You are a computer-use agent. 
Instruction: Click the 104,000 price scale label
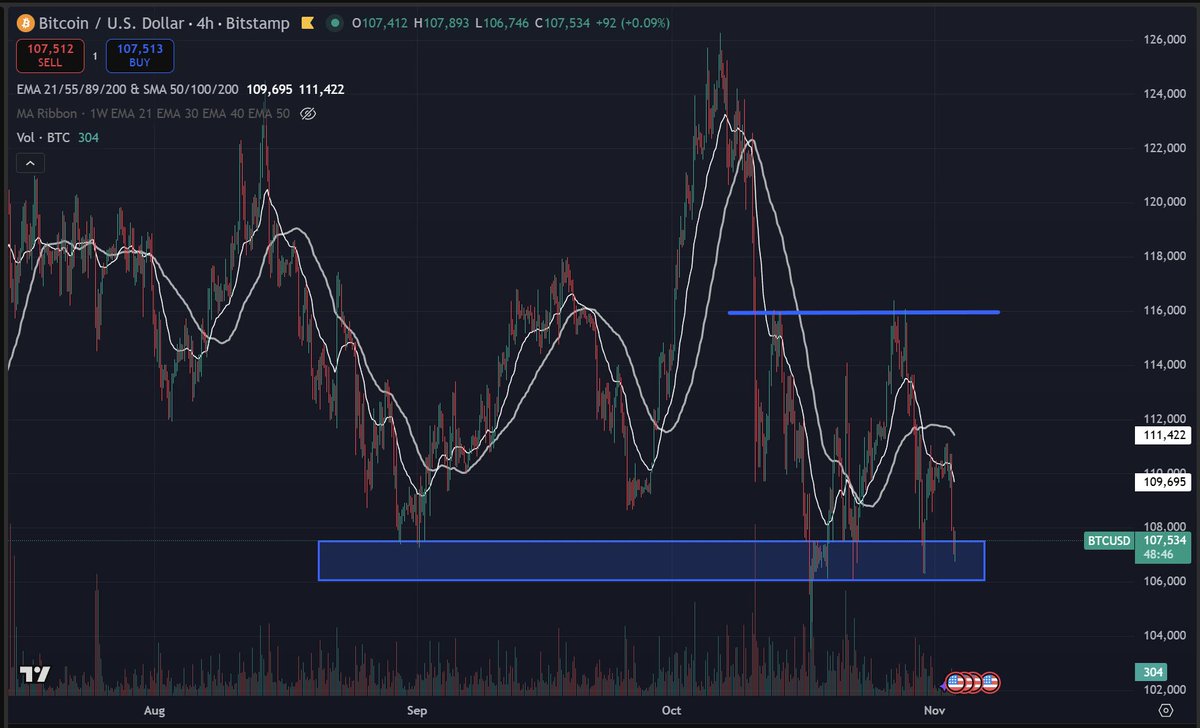tap(1164, 636)
